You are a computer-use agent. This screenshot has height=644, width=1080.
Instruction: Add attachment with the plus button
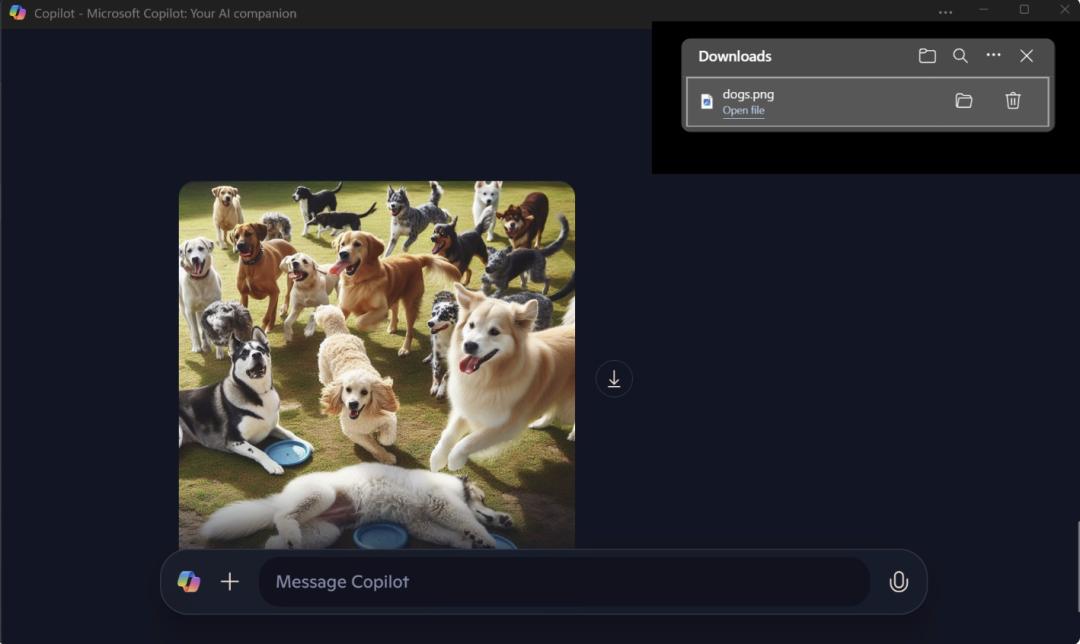coord(229,581)
